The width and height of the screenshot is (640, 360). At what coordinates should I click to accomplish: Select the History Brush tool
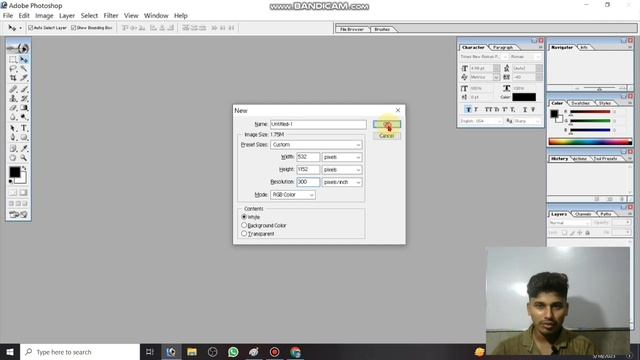point(24,98)
